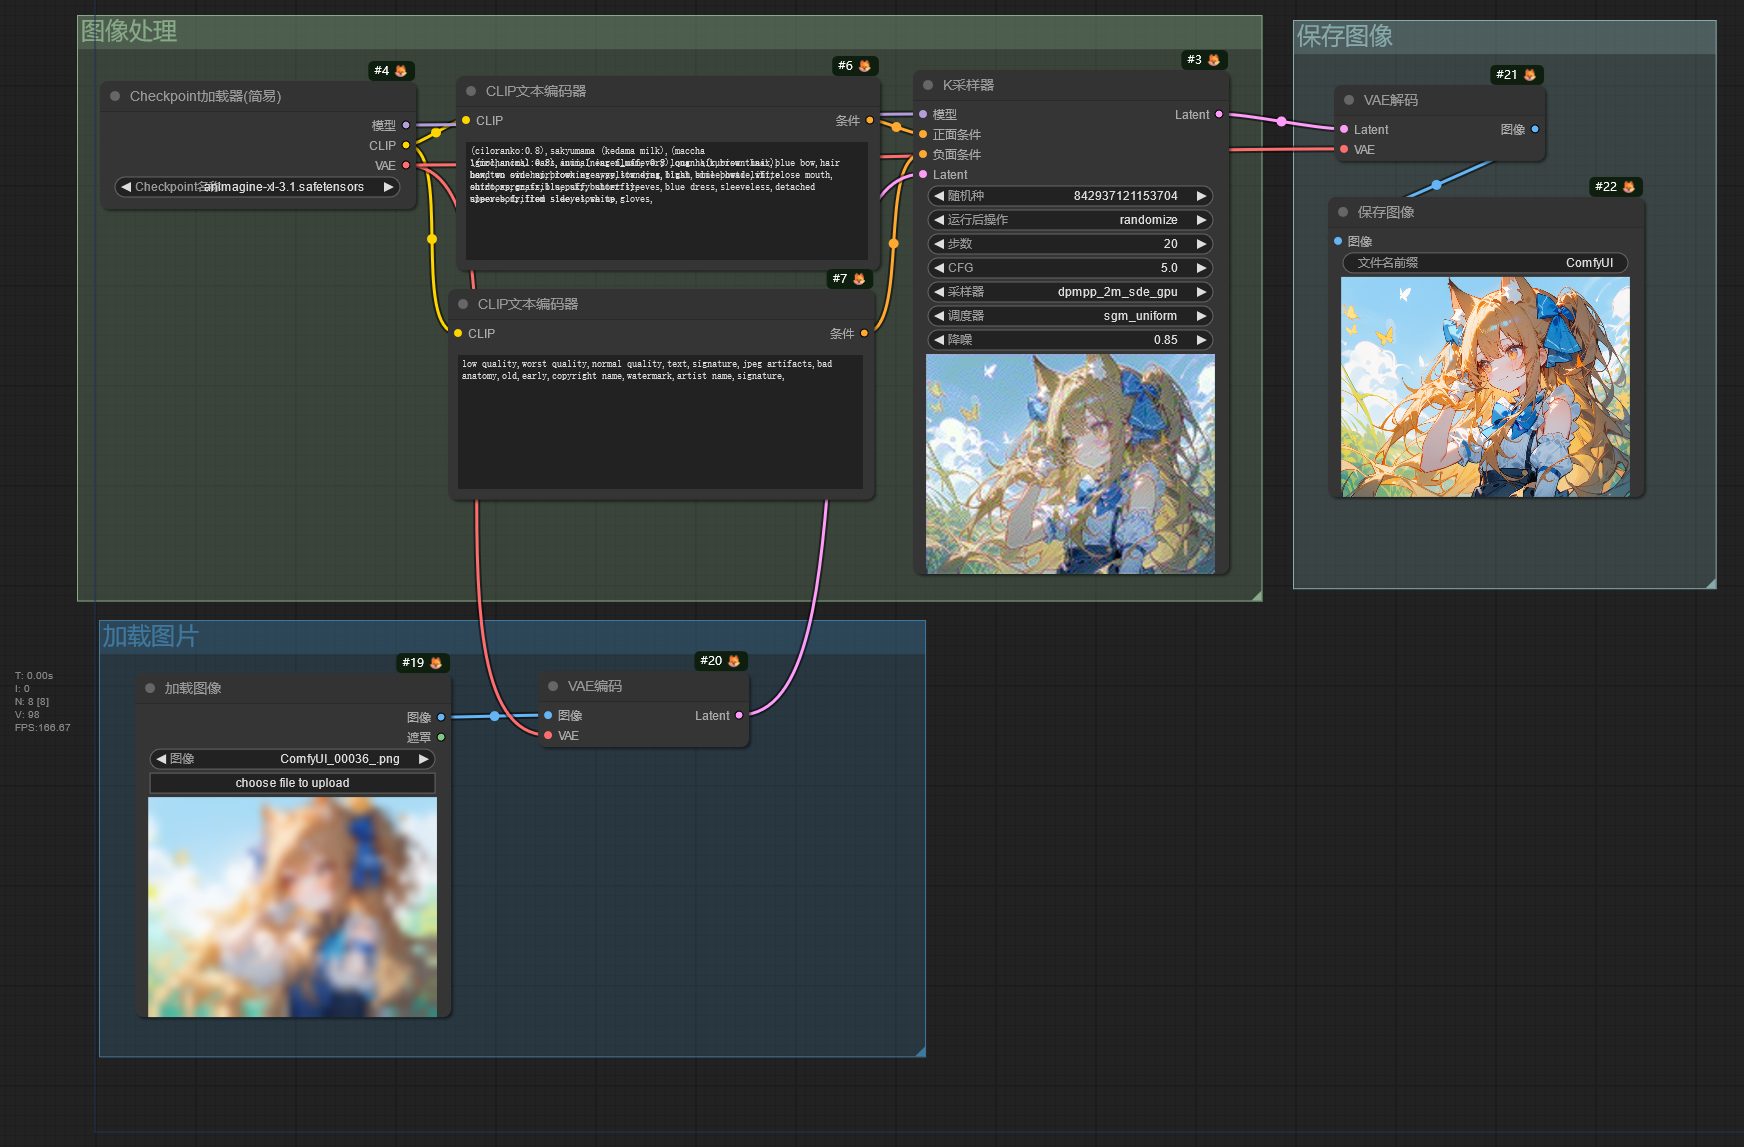Open the 运行后操作 randomize dropdown
Screen dimensions: 1744x1147
pos(1070,220)
